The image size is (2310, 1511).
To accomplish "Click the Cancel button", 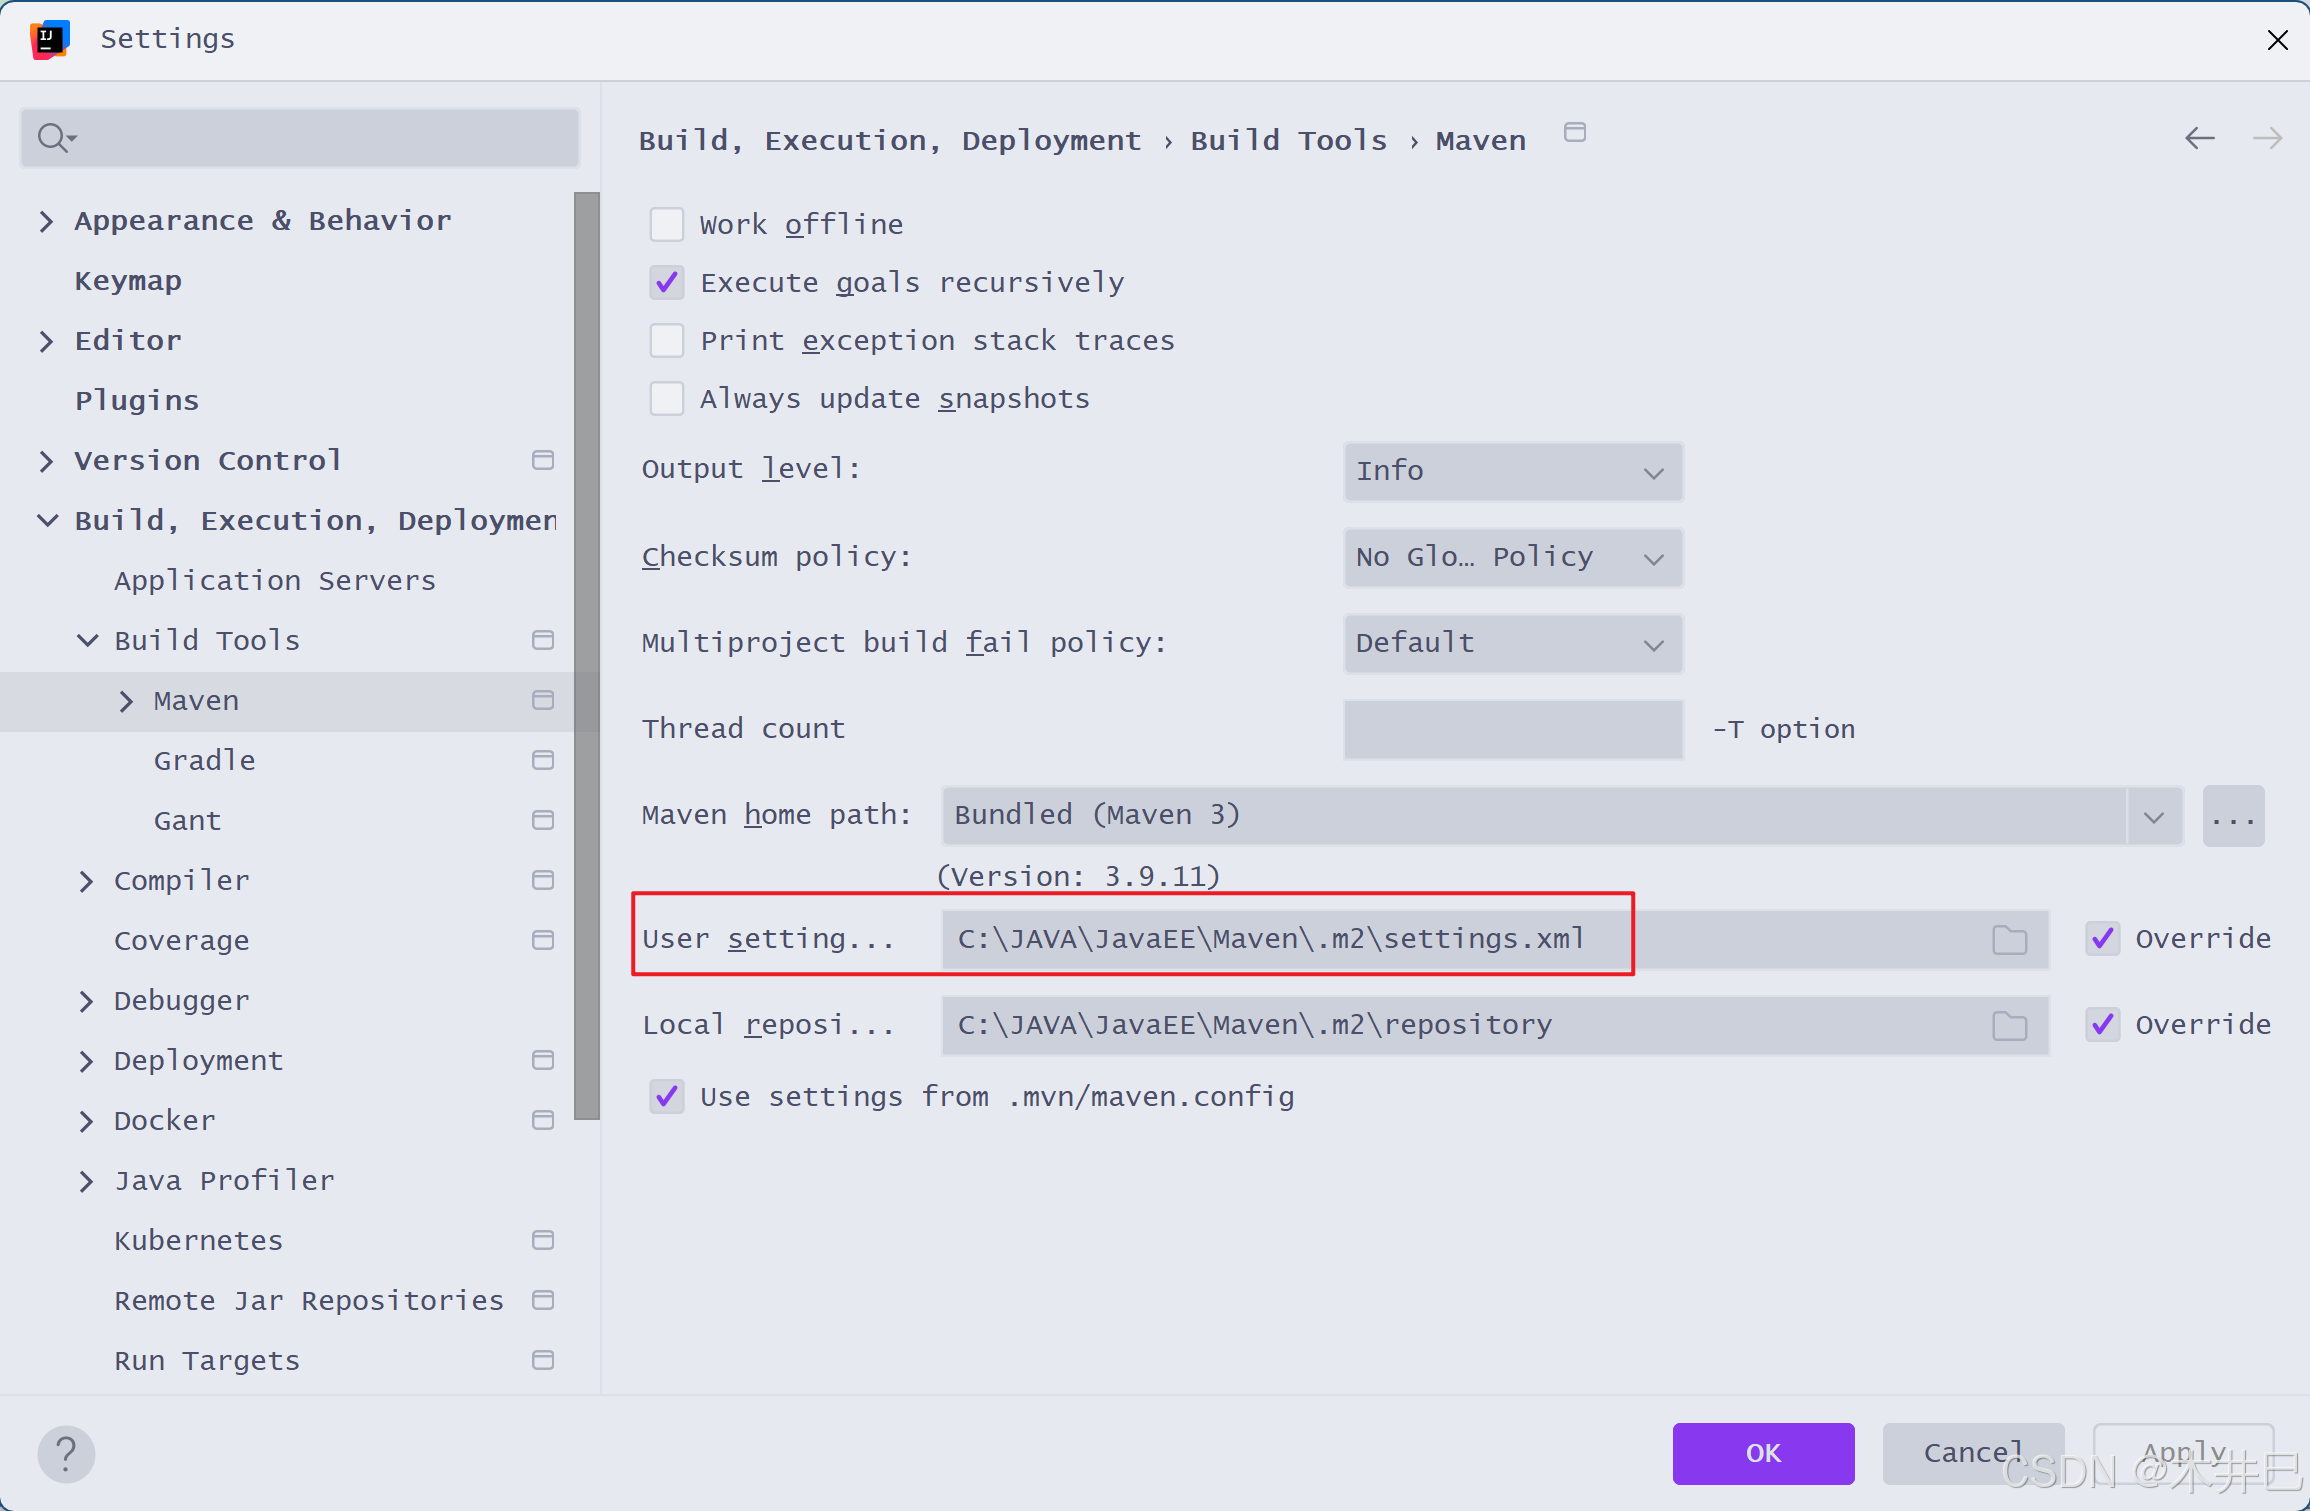I will point(1972,1453).
